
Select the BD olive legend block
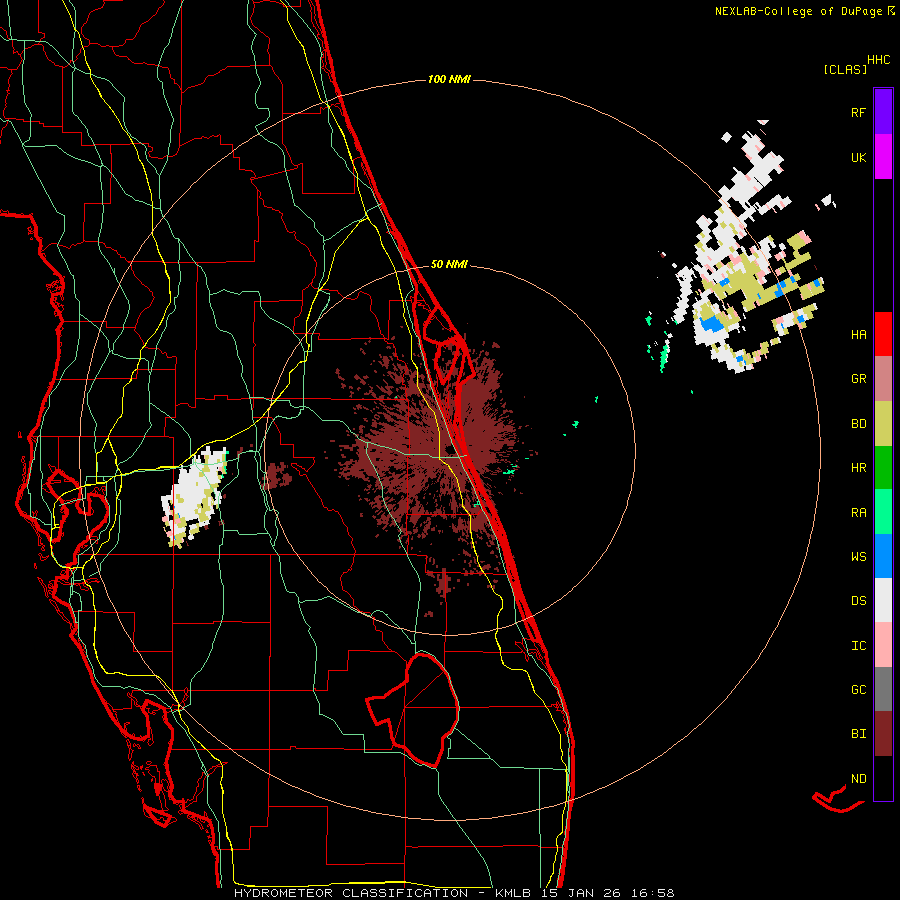(x=883, y=424)
